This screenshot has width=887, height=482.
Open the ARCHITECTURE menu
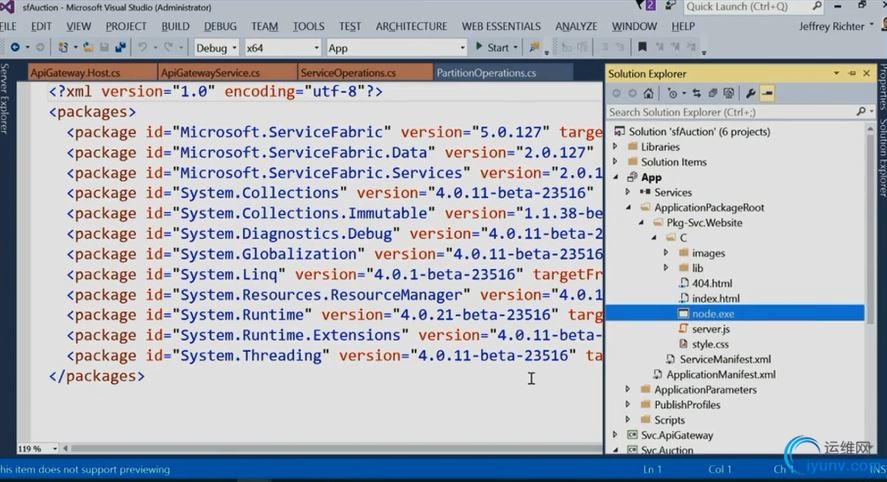point(411,27)
